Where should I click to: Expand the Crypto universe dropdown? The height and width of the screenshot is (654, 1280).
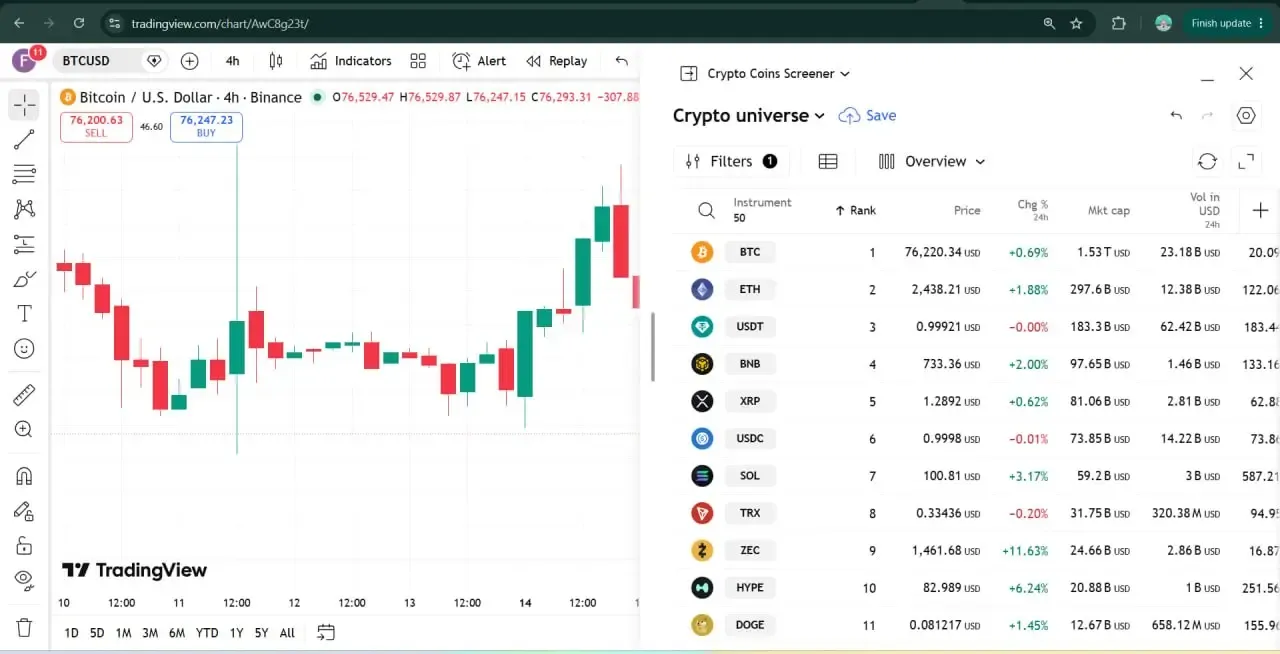(749, 115)
